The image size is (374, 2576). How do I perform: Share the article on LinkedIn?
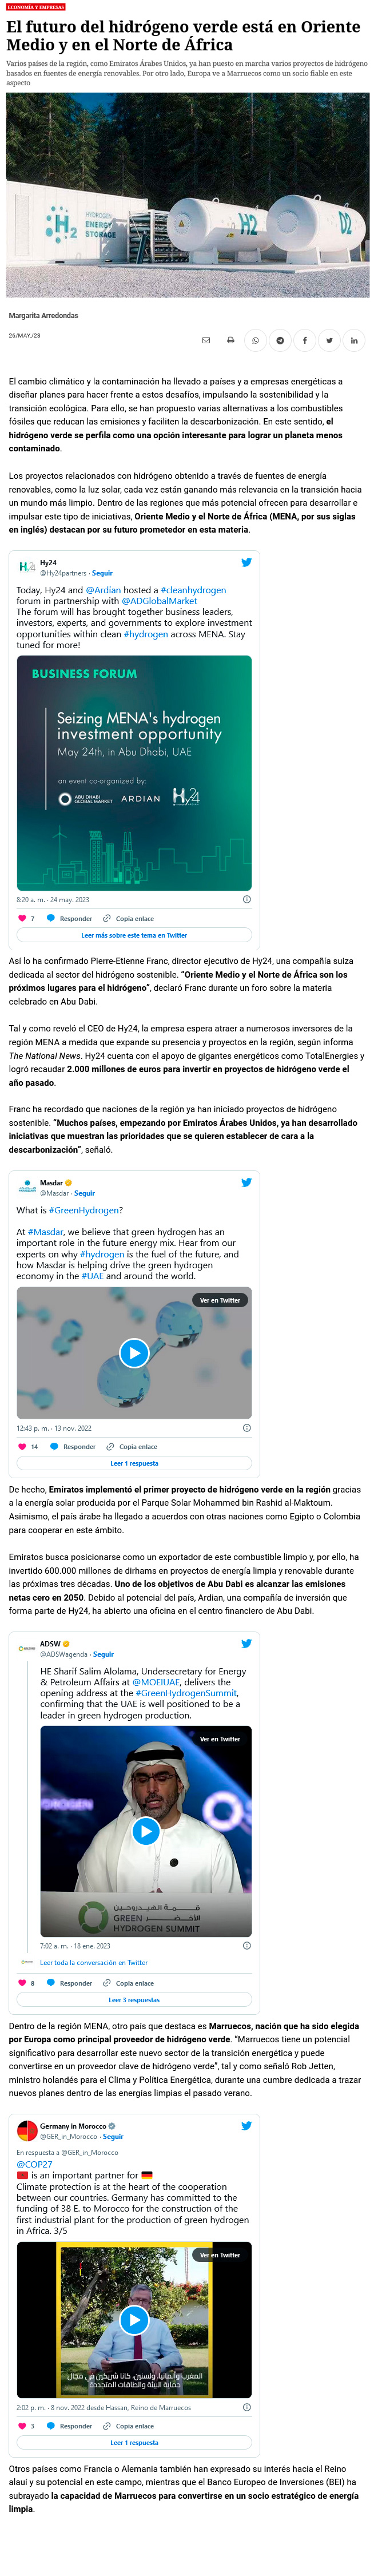354,340
